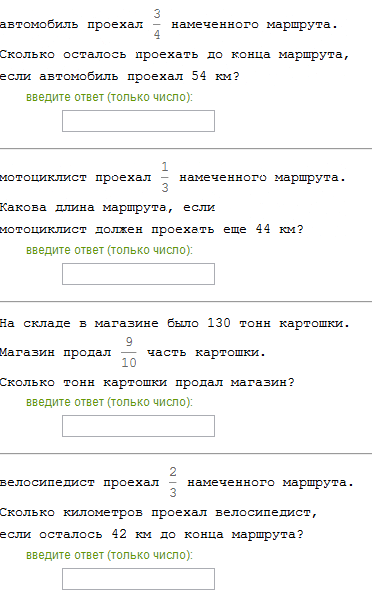Click the fraction 9/10 in the potato problem
The height and width of the screenshot is (596, 372).
(x=129, y=352)
